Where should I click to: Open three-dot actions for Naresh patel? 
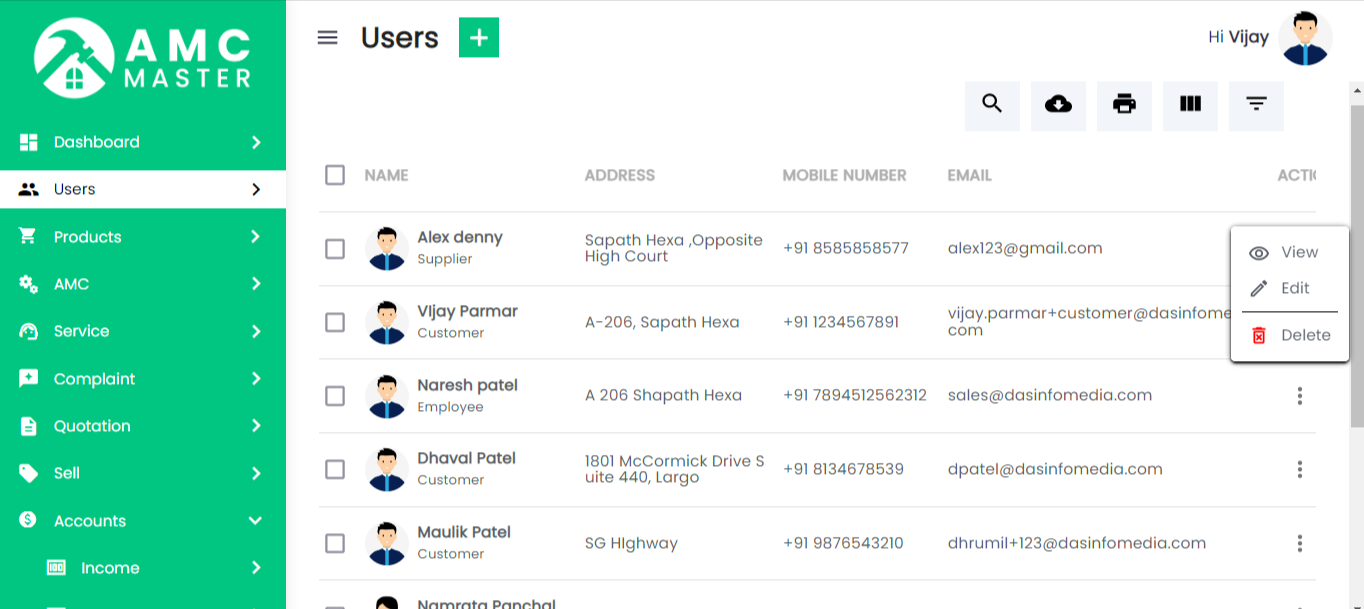[x=1299, y=396]
